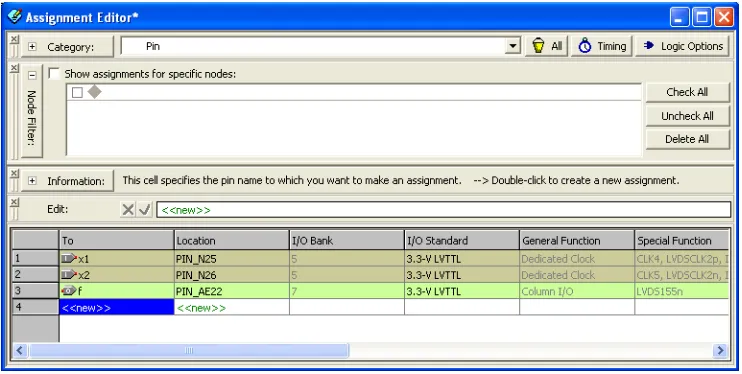Click the I/O Standard column header
The width and height of the screenshot is (742, 374).
click(x=462, y=240)
